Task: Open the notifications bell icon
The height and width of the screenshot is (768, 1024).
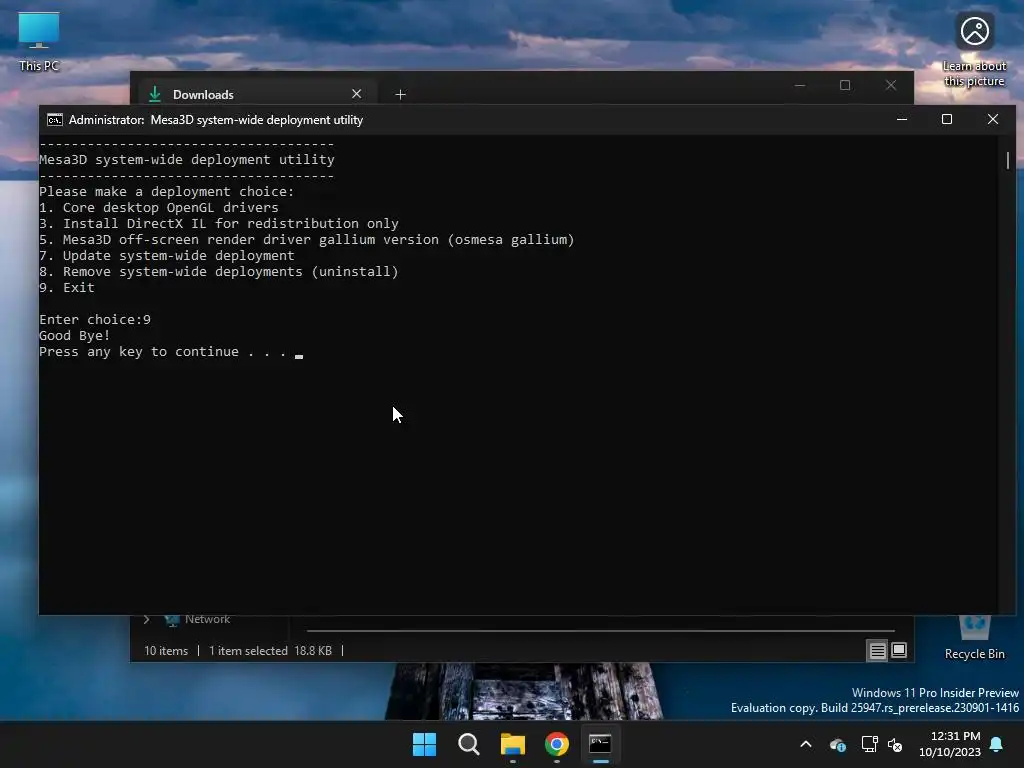Action: point(996,744)
